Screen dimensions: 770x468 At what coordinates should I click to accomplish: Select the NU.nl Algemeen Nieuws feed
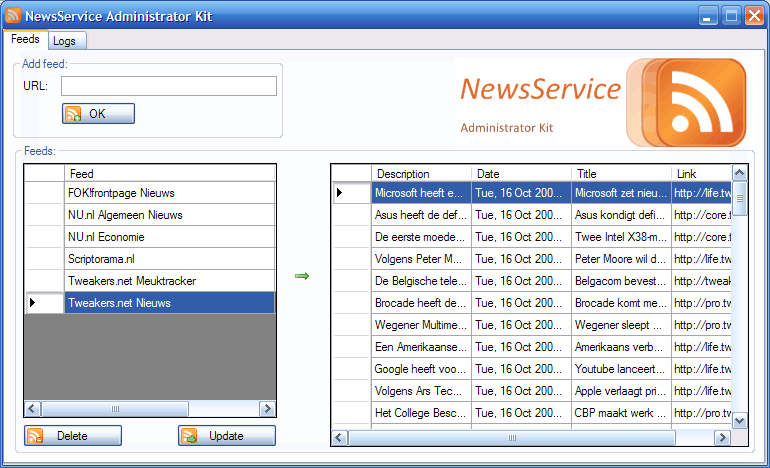click(169, 215)
